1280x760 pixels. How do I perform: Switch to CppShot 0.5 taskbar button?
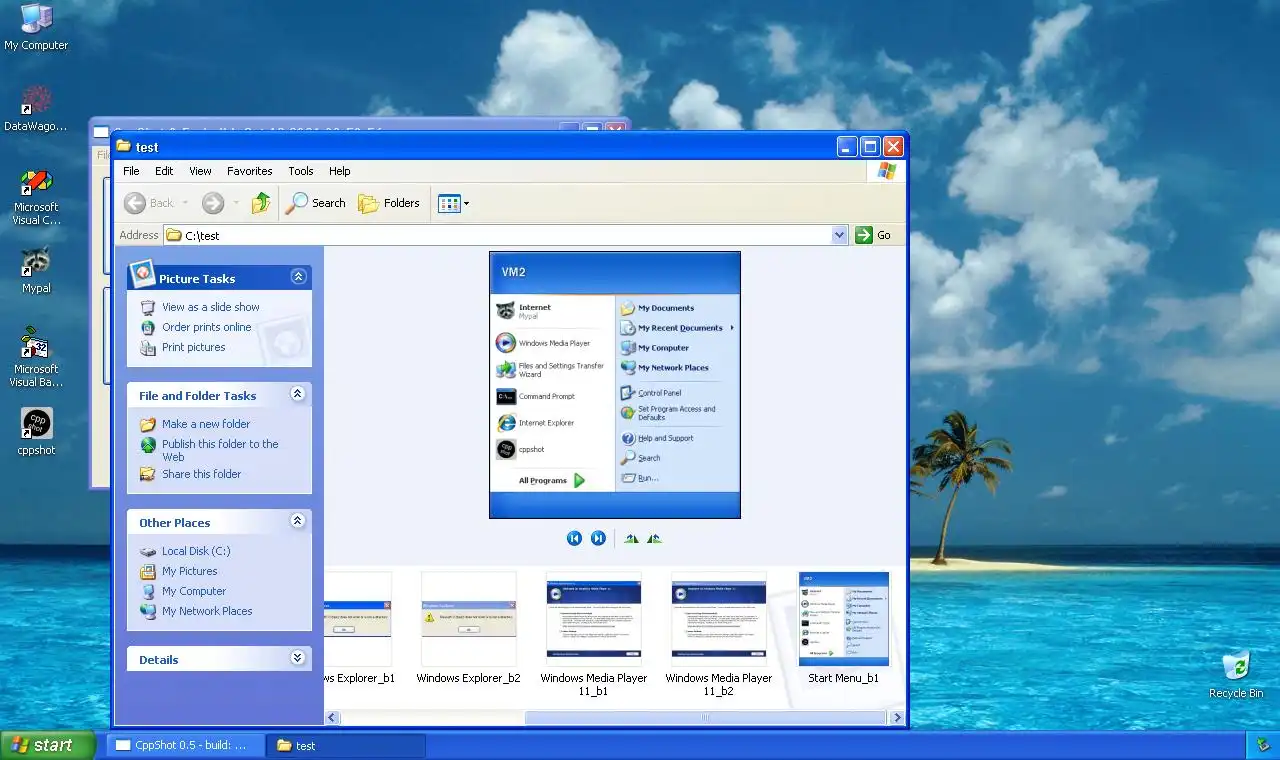186,745
